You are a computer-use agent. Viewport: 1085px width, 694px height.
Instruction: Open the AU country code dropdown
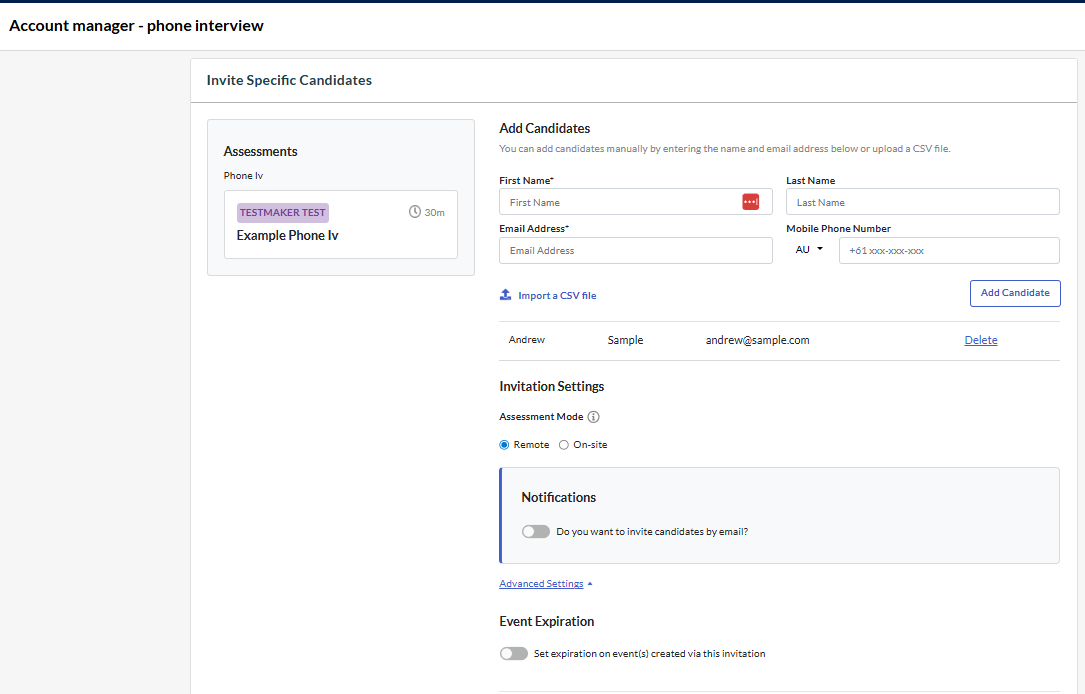[x=809, y=250]
